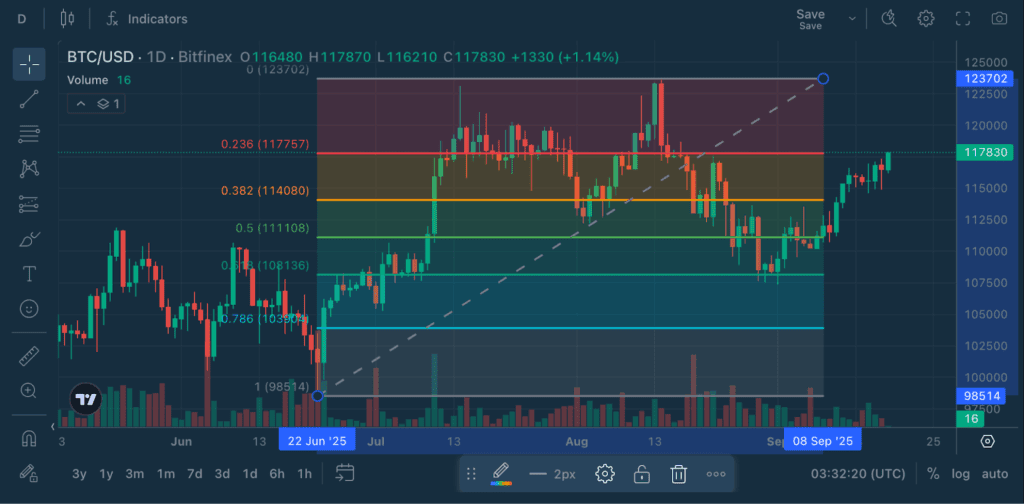This screenshot has height=504, width=1024.
Task: Switch to the 3m time range
Action: [134, 474]
